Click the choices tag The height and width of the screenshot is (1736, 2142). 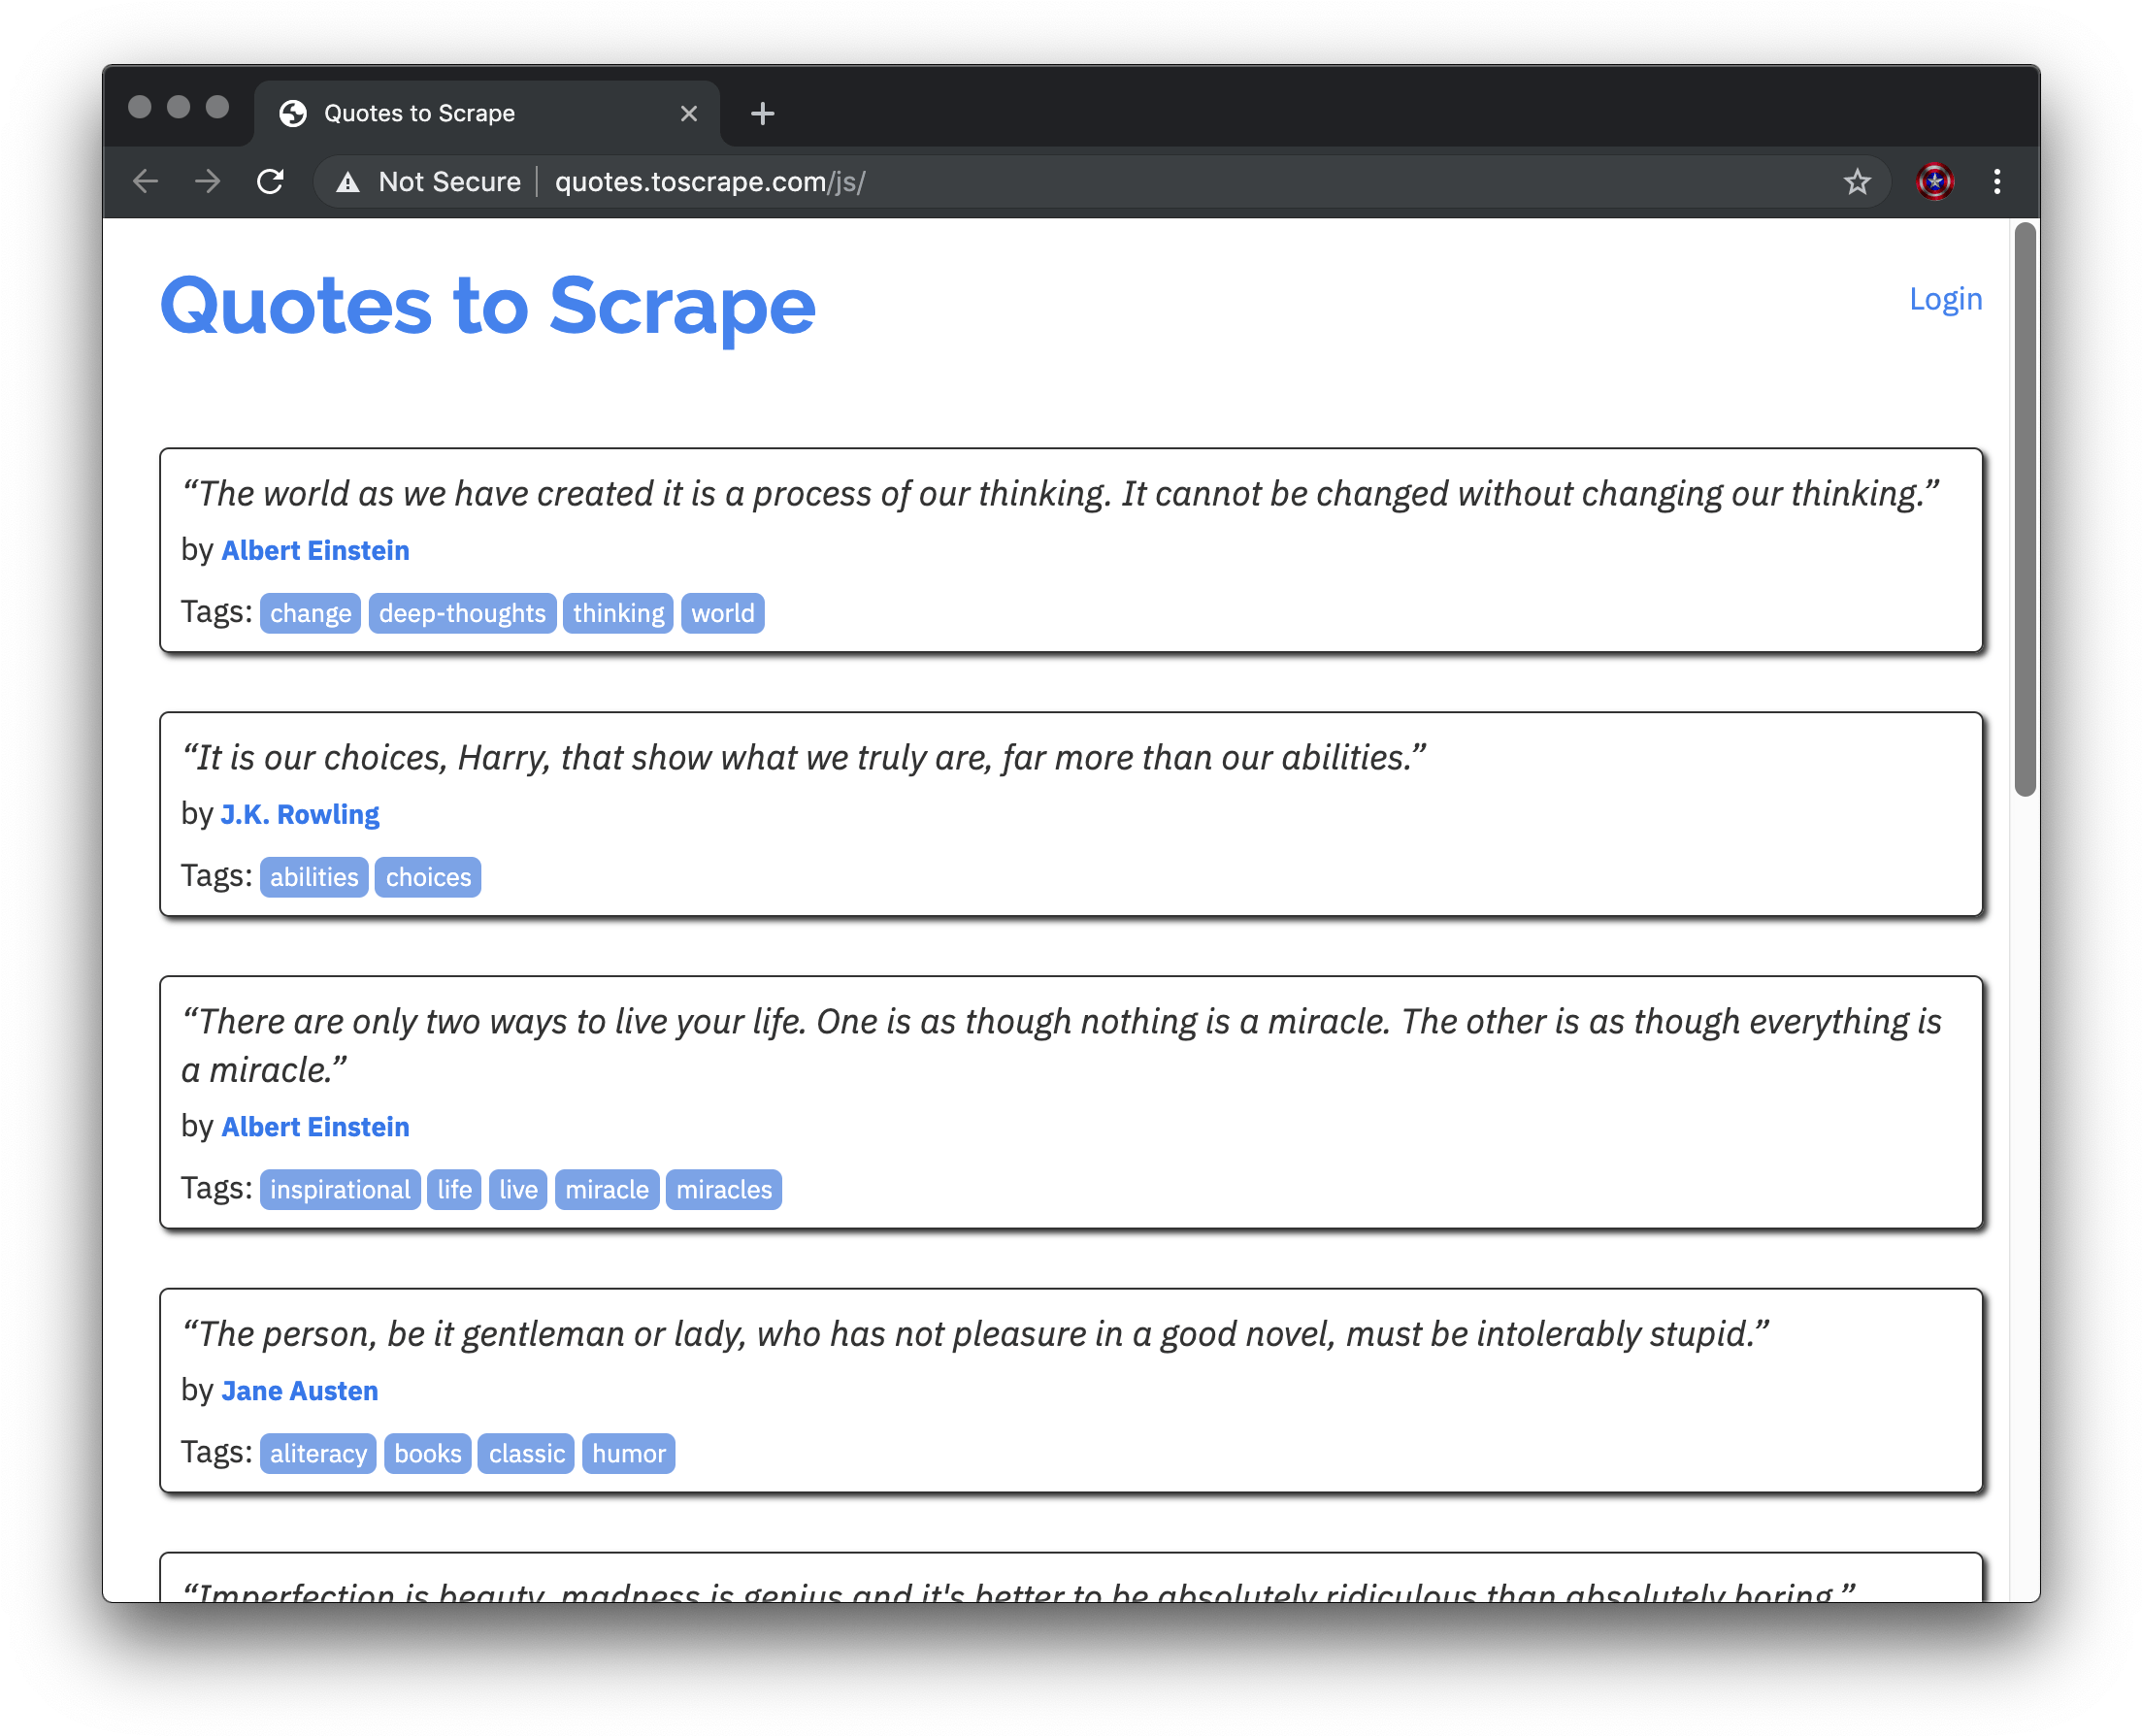click(428, 878)
